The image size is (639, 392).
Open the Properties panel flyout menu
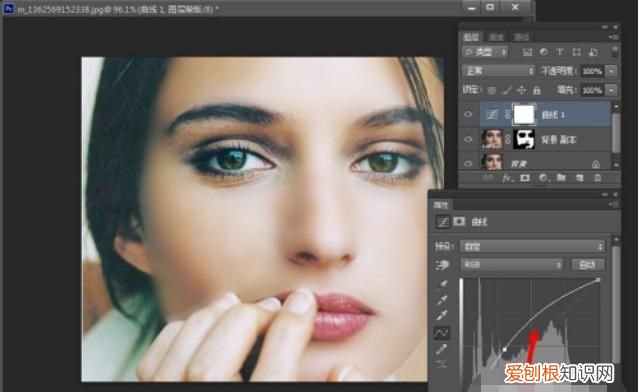(614, 205)
